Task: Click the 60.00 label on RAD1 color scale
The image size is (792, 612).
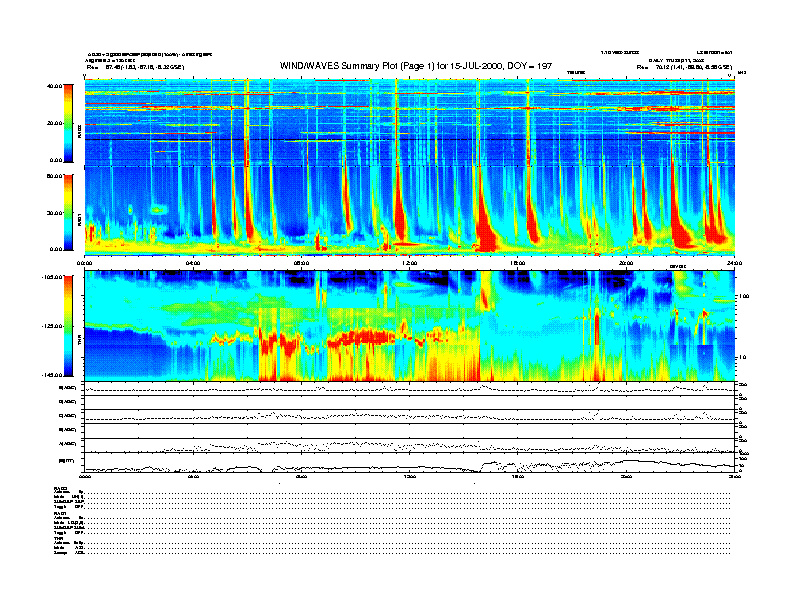Action: tap(55, 176)
